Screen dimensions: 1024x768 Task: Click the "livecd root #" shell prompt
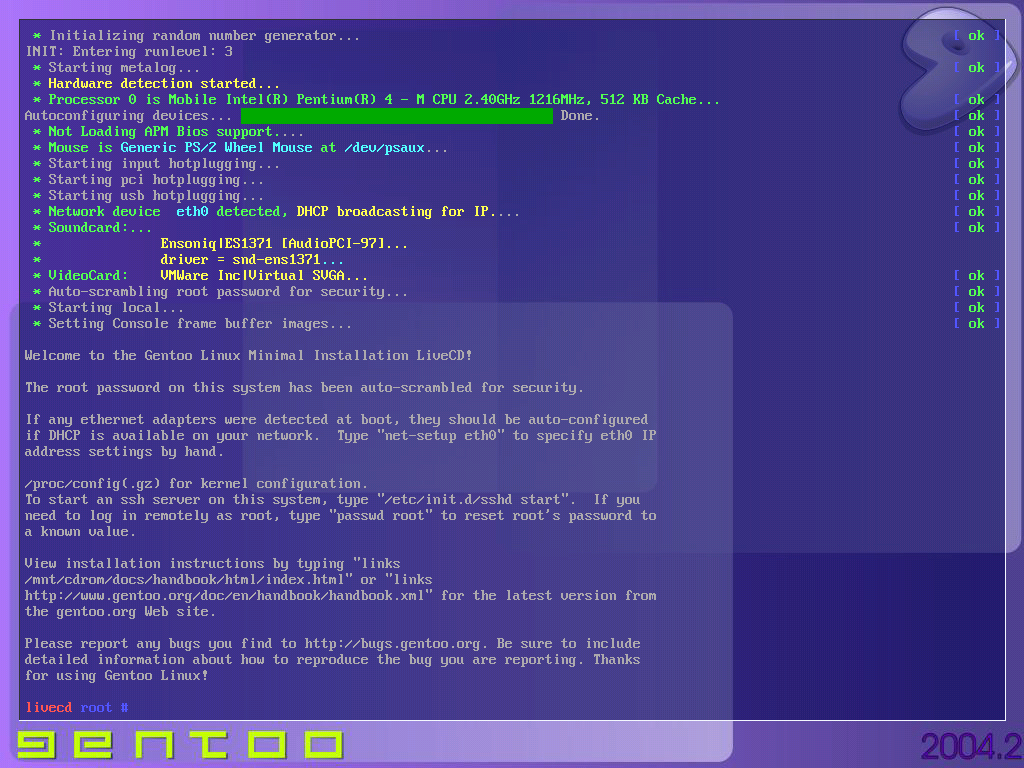click(77, 707)
